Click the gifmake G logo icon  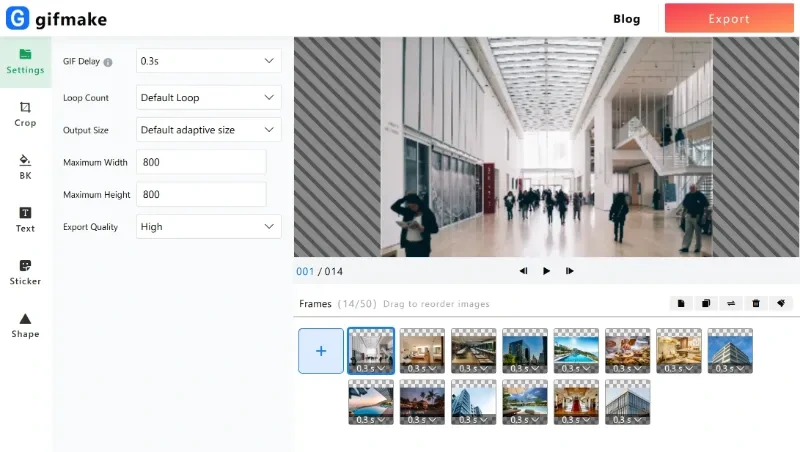17,18
